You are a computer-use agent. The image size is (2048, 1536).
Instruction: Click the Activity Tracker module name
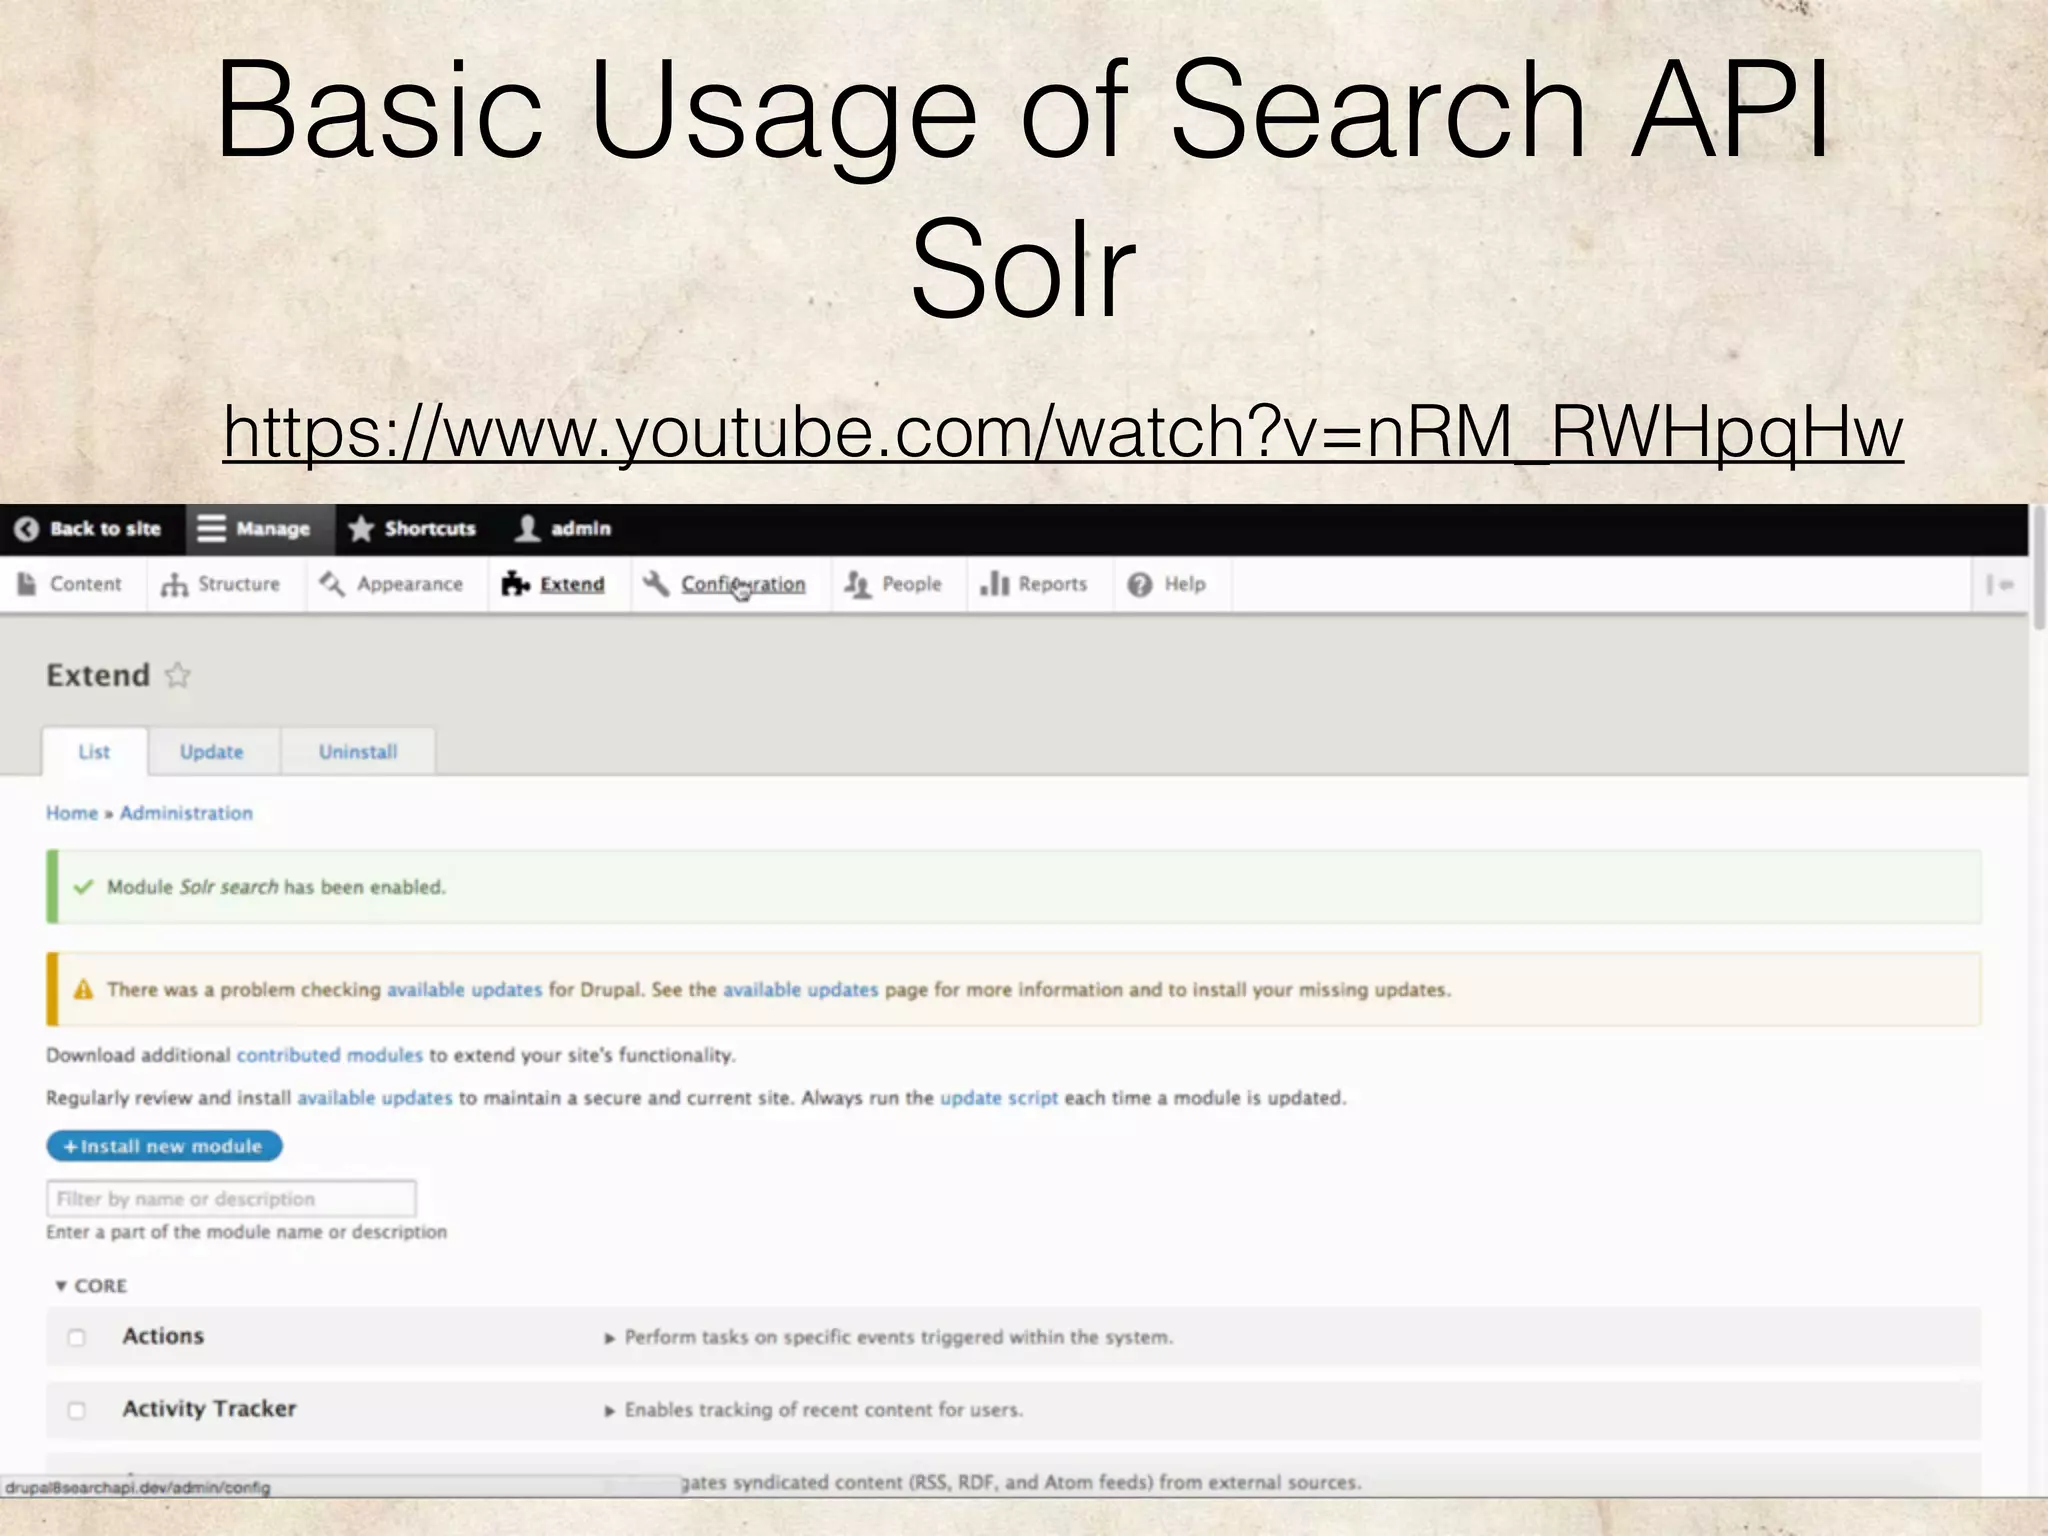pyautogui.click(x=209, y=1409)
